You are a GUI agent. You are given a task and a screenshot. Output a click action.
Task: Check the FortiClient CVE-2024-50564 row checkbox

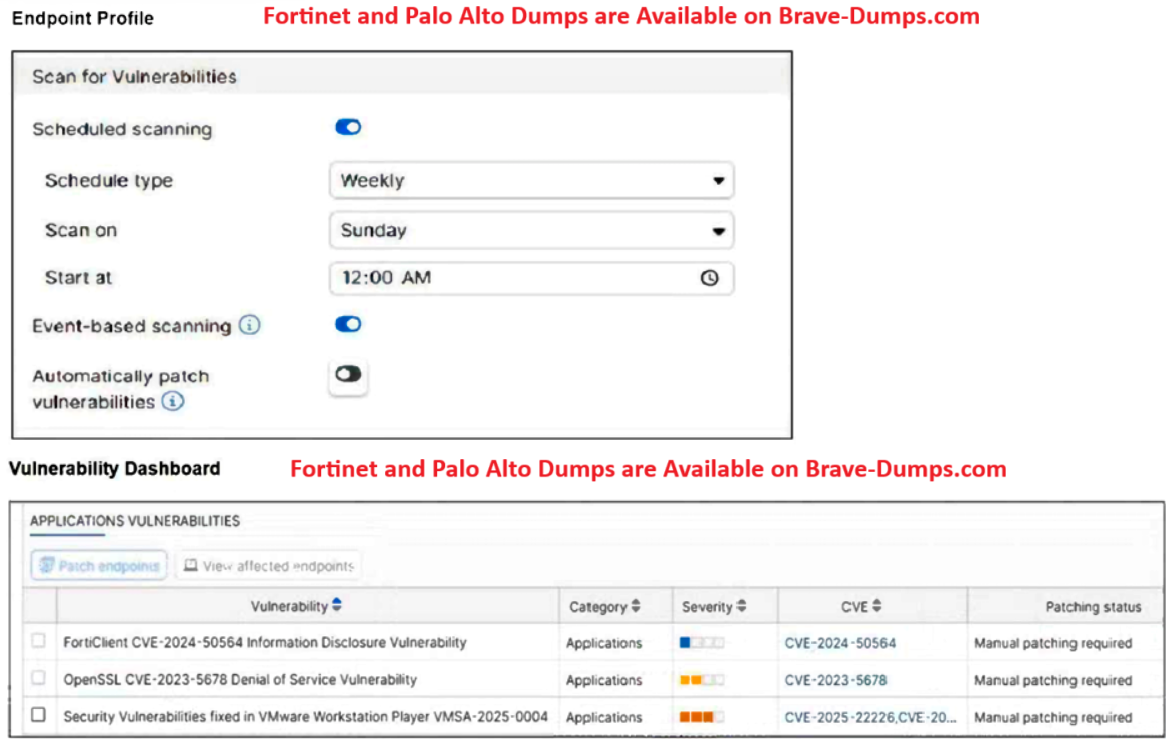[39, 642]
